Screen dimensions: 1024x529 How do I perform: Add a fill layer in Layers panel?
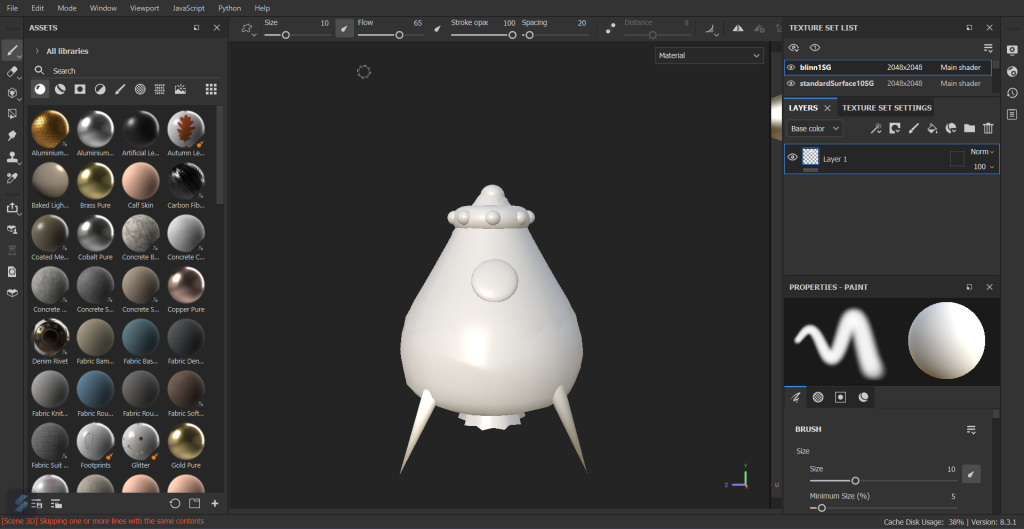(x=931, y=128)
